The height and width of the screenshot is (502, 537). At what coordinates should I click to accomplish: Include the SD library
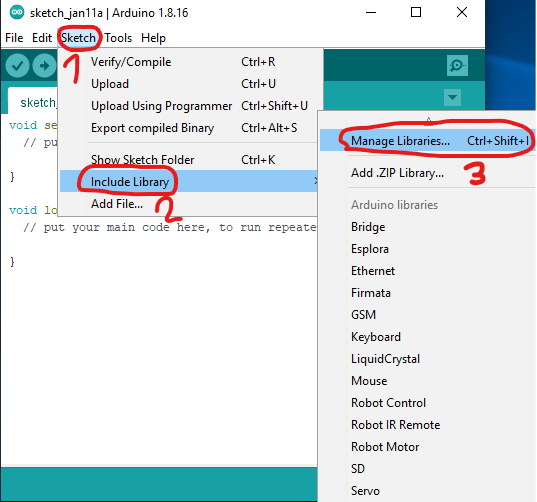pyautogui.click(x=427, y=468)
